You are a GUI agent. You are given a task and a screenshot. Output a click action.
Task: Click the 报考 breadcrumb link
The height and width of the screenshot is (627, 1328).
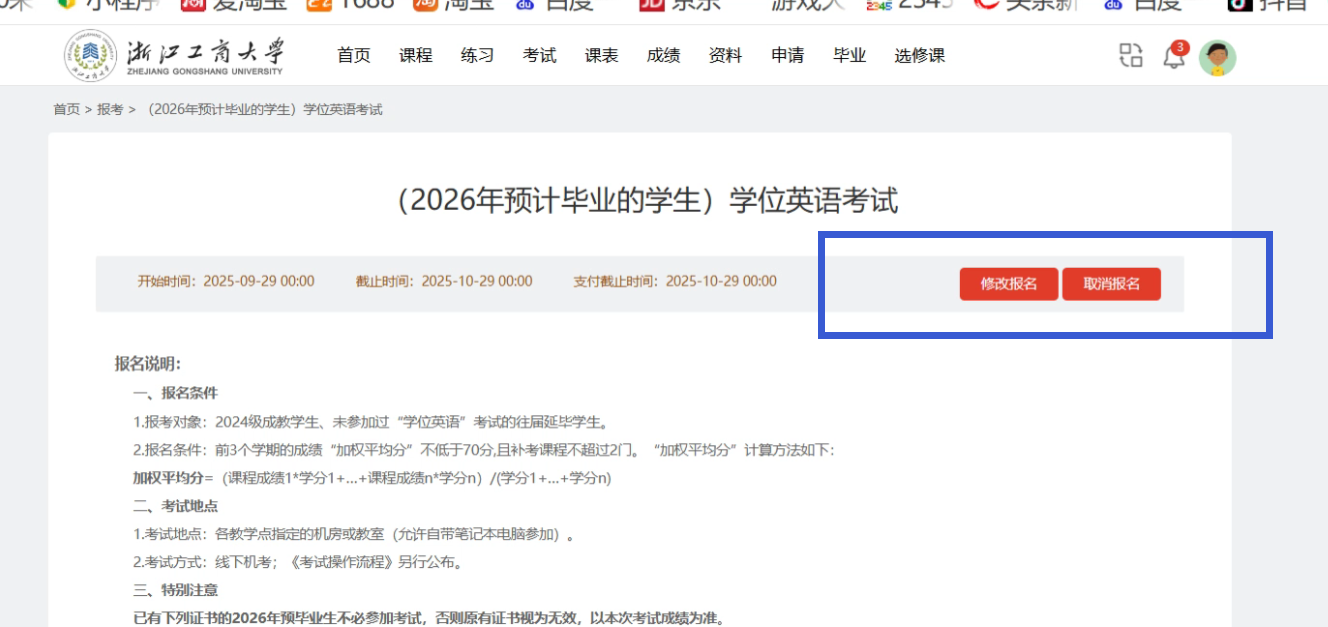click(x=110, y=109)
